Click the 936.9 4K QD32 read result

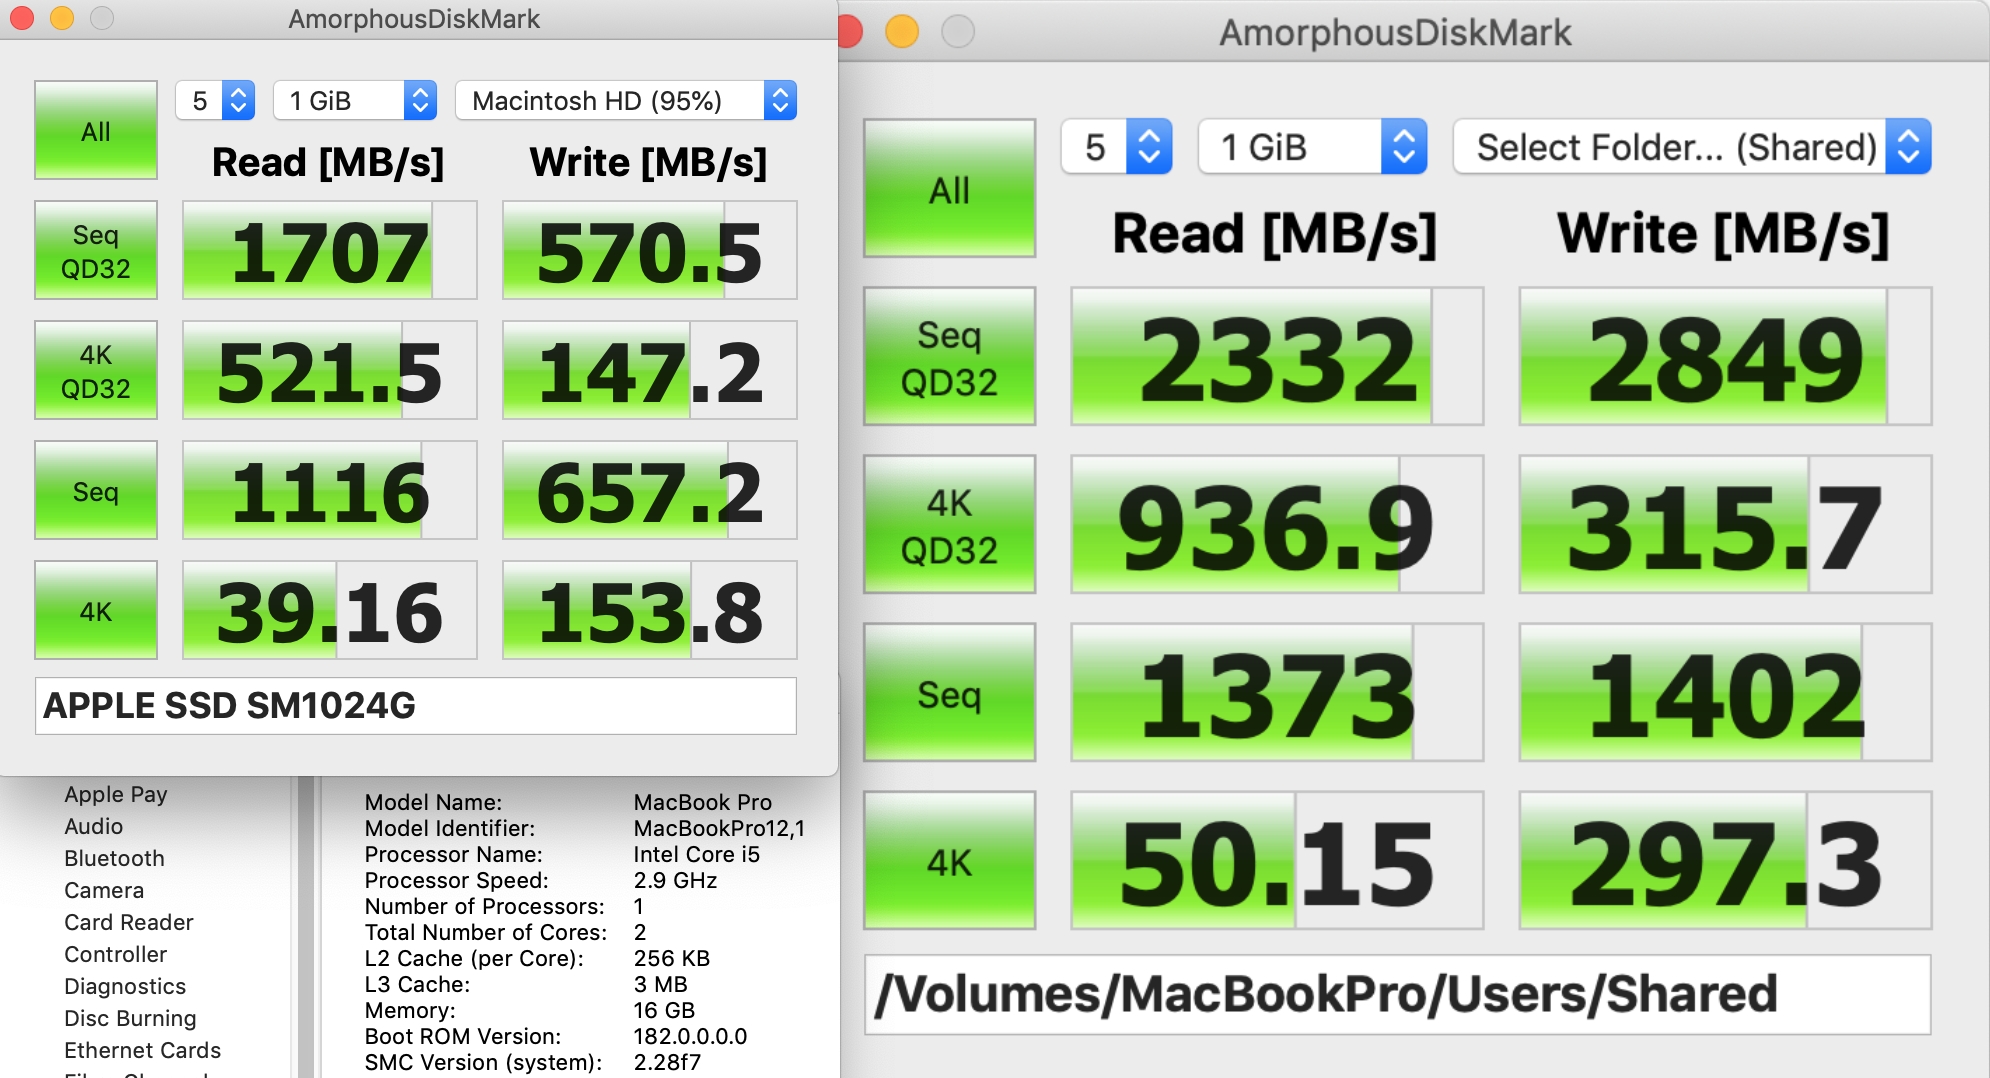(x=1277, y=525)
